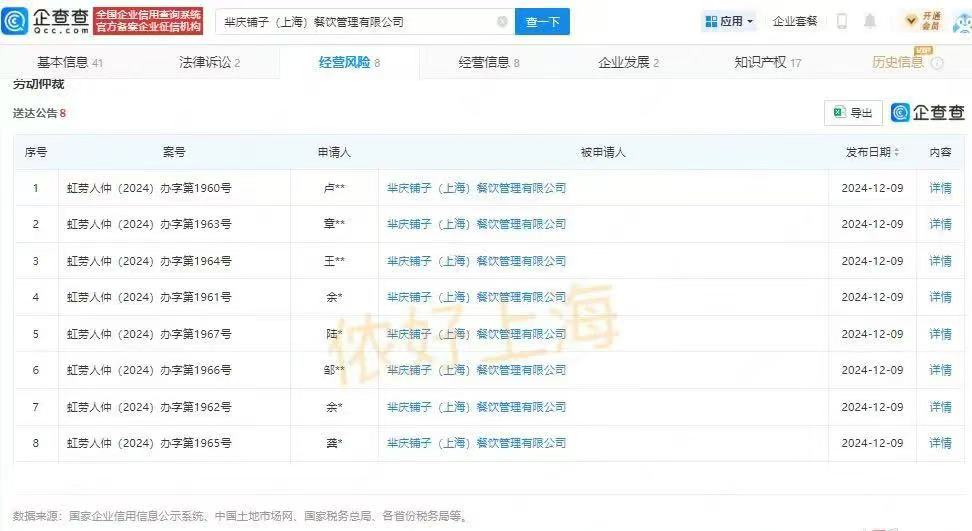Click the help icon beside 历史信息
The height and width of the screenshot is (531, 972).
pos(937,63)
